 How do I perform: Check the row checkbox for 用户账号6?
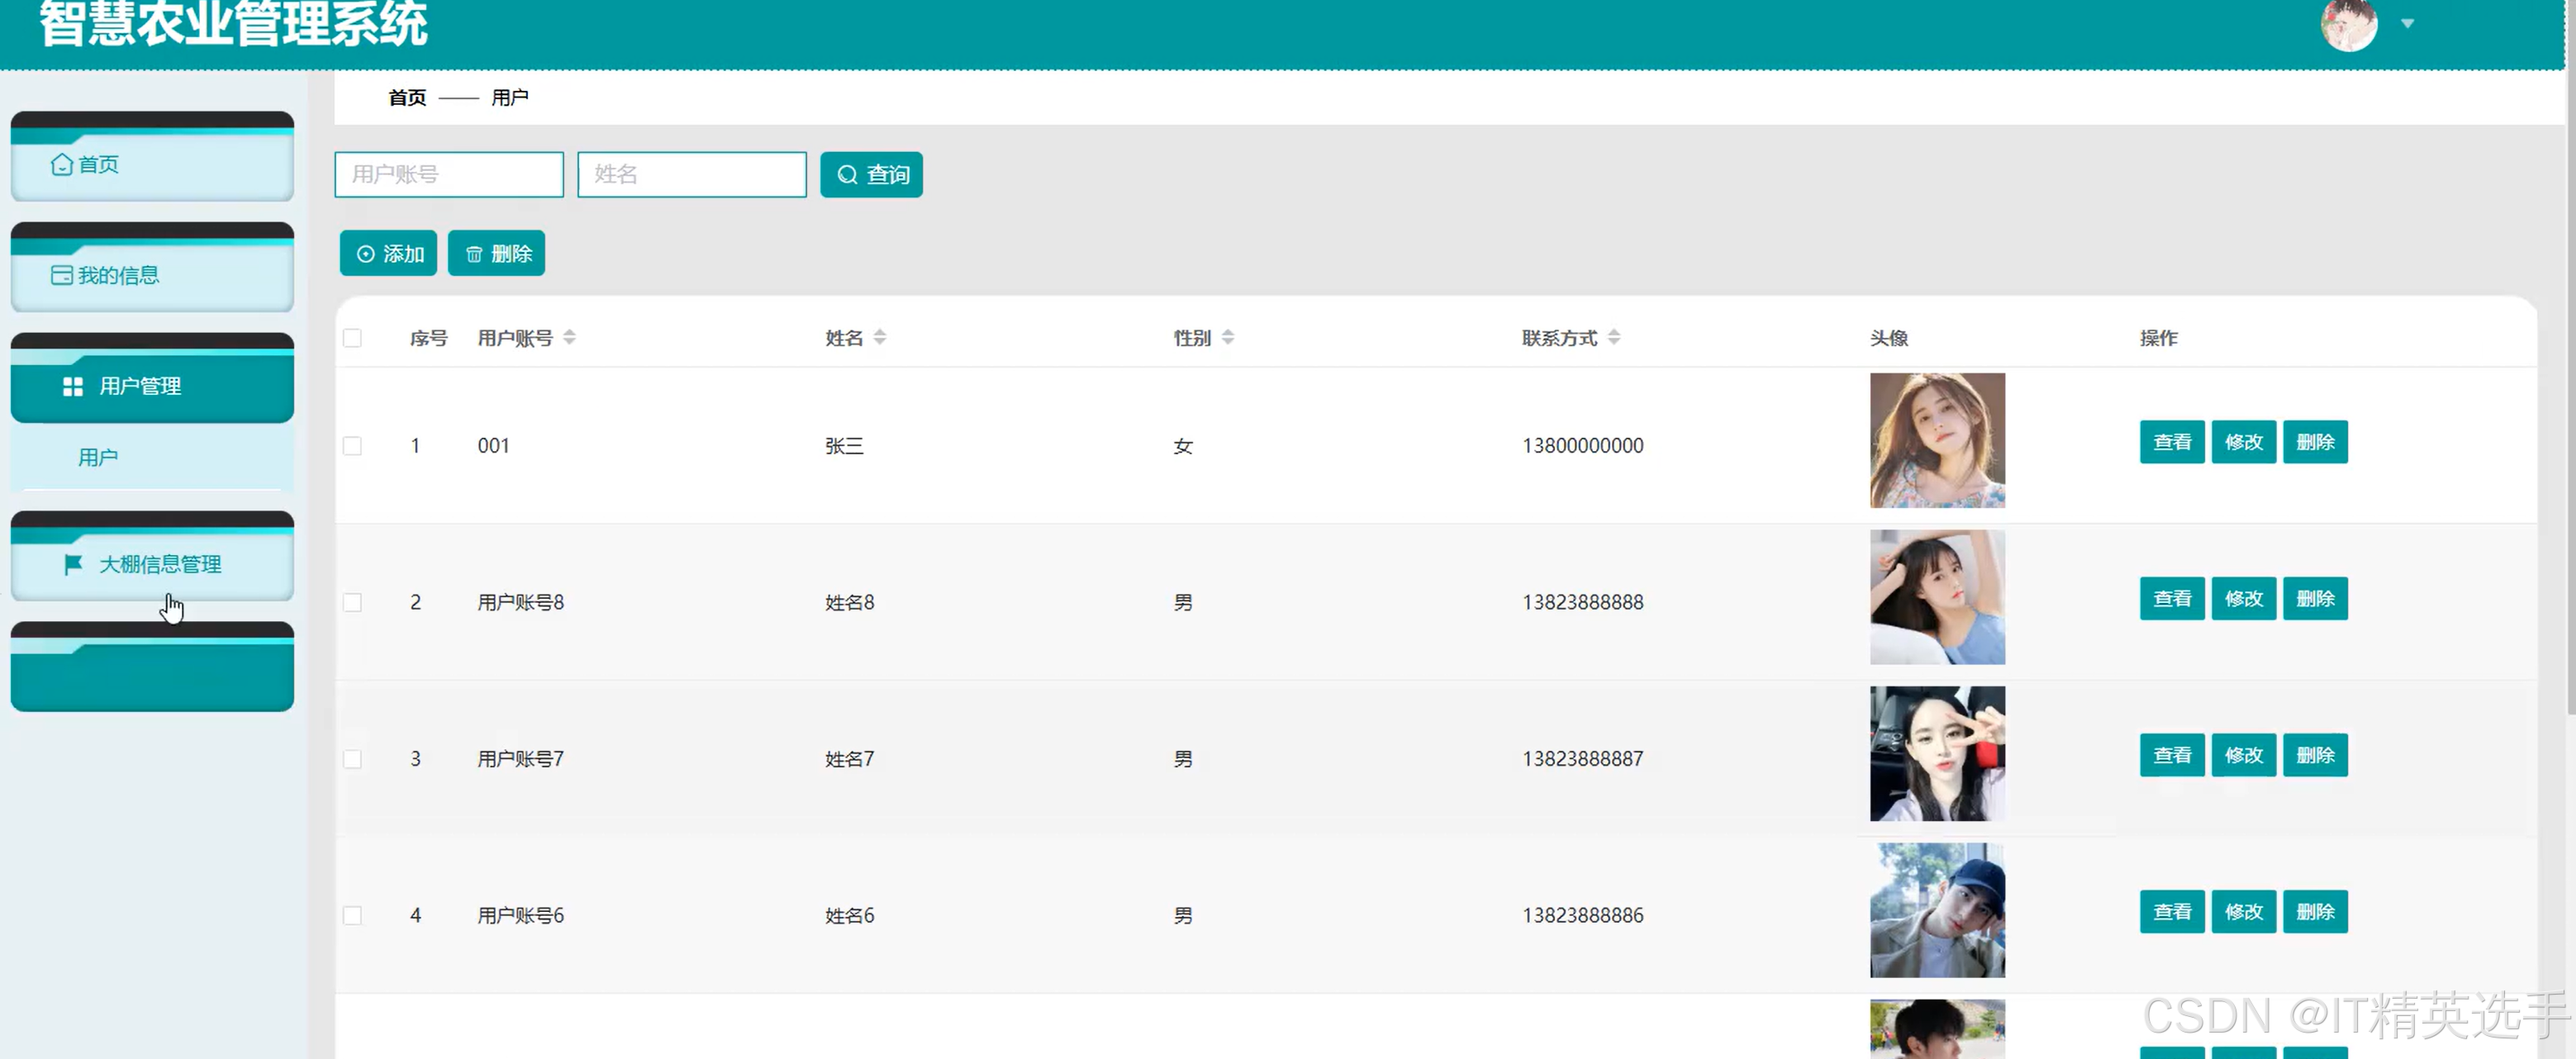click(352, 915)
